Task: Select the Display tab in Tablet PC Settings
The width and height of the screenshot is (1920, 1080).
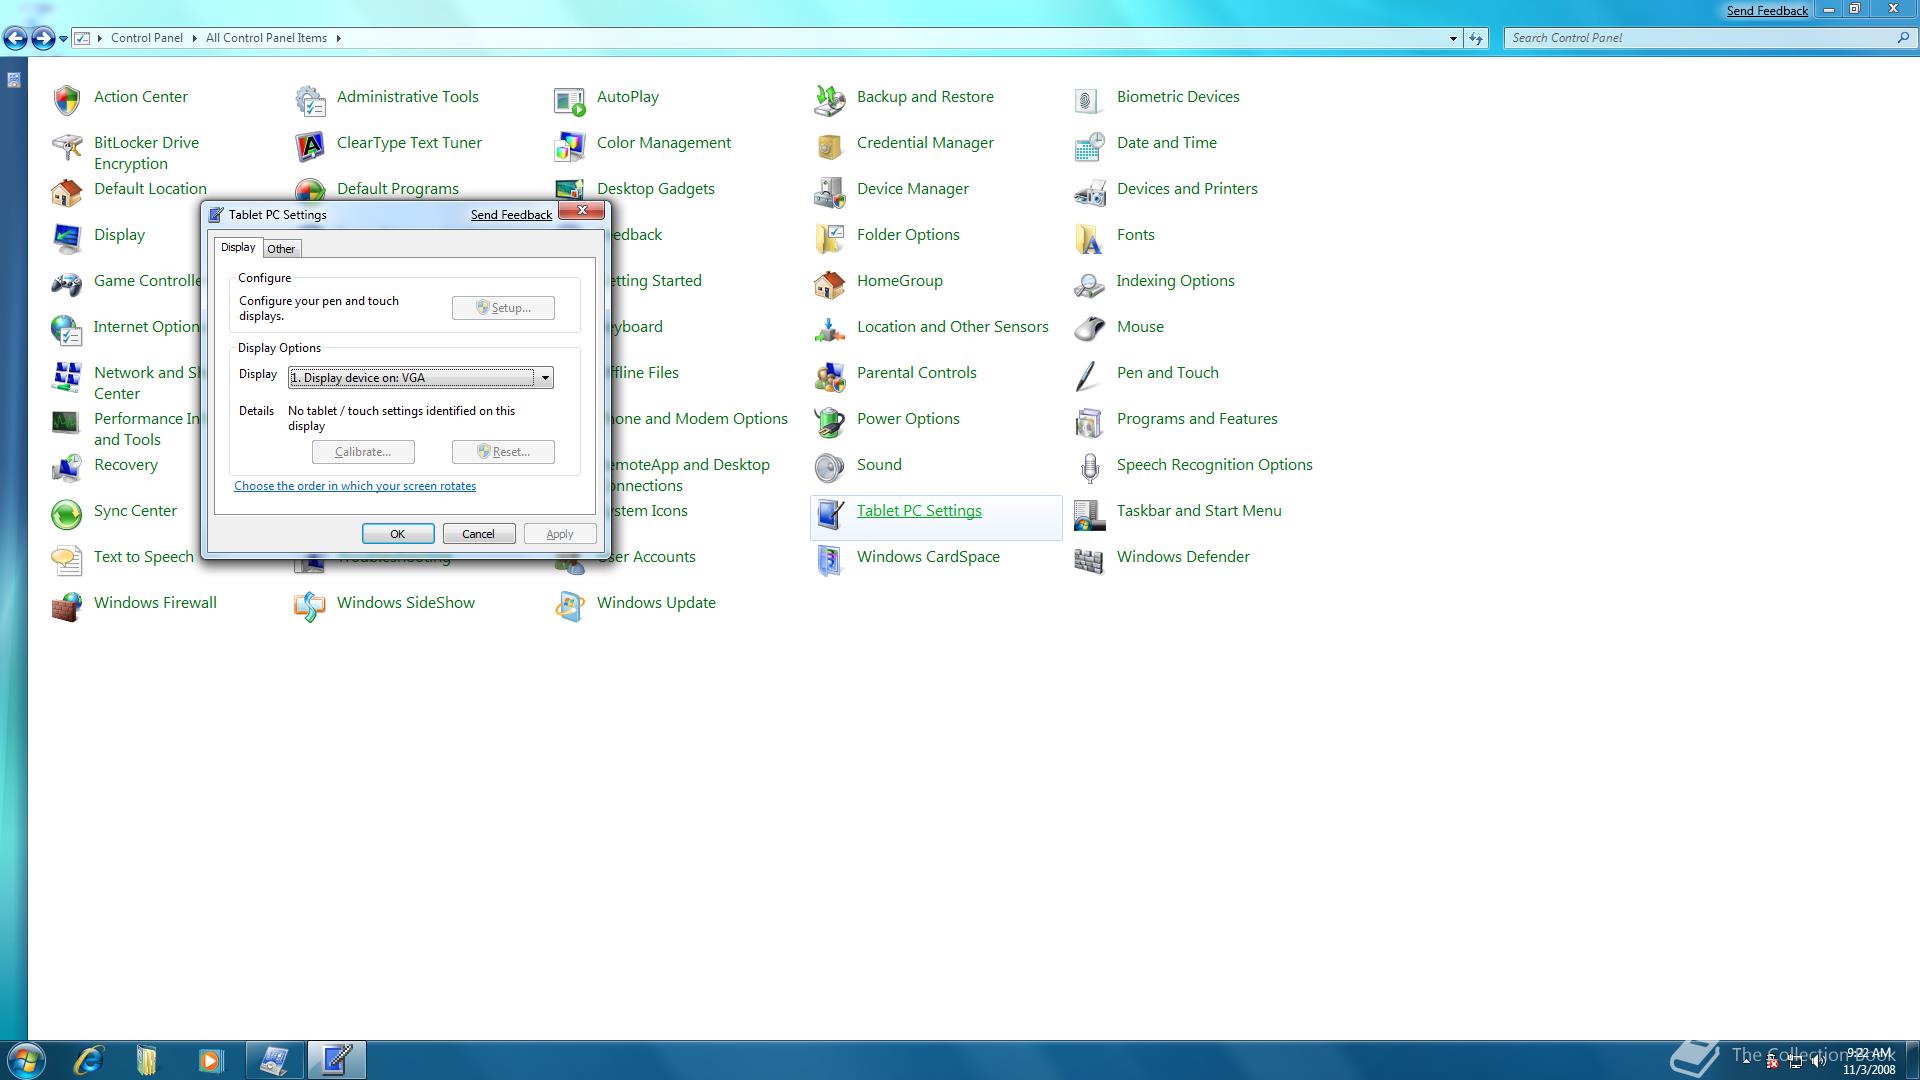Action: 238,247
